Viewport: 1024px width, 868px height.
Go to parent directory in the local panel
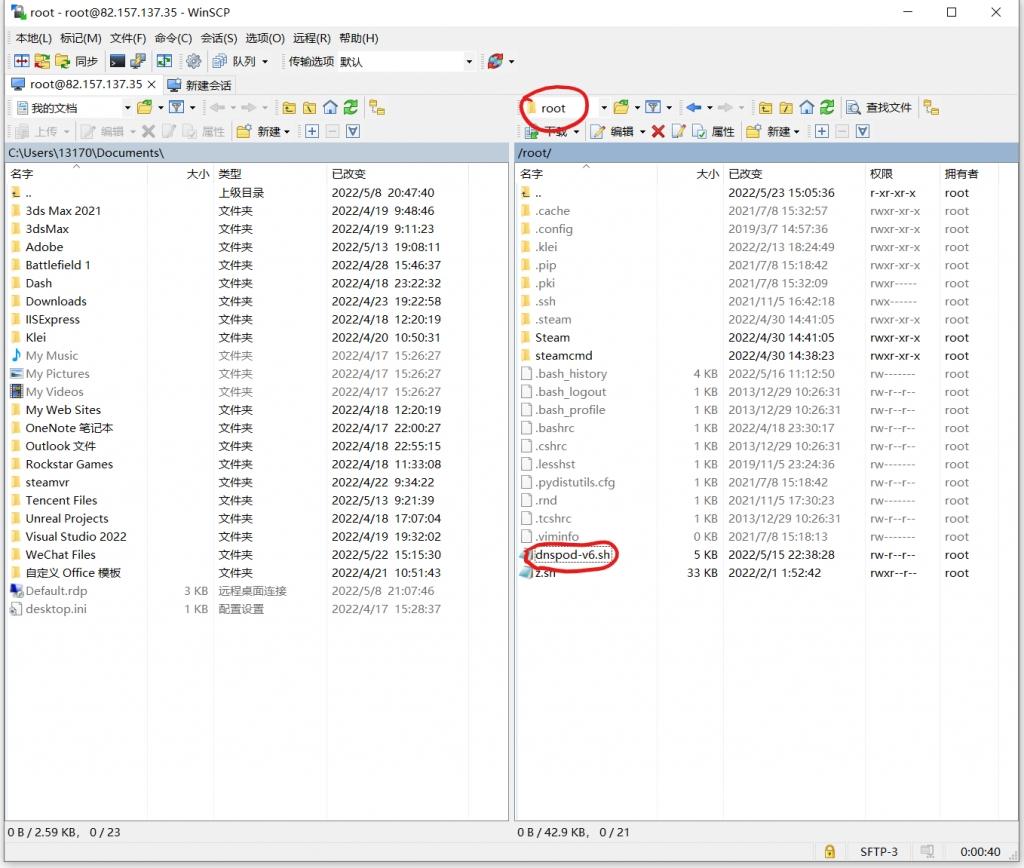(x=289, y=108)
